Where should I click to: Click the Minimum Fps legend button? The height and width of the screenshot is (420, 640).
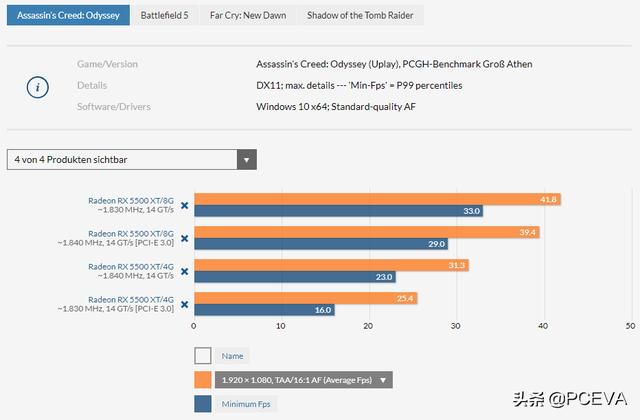click(246, 404)
